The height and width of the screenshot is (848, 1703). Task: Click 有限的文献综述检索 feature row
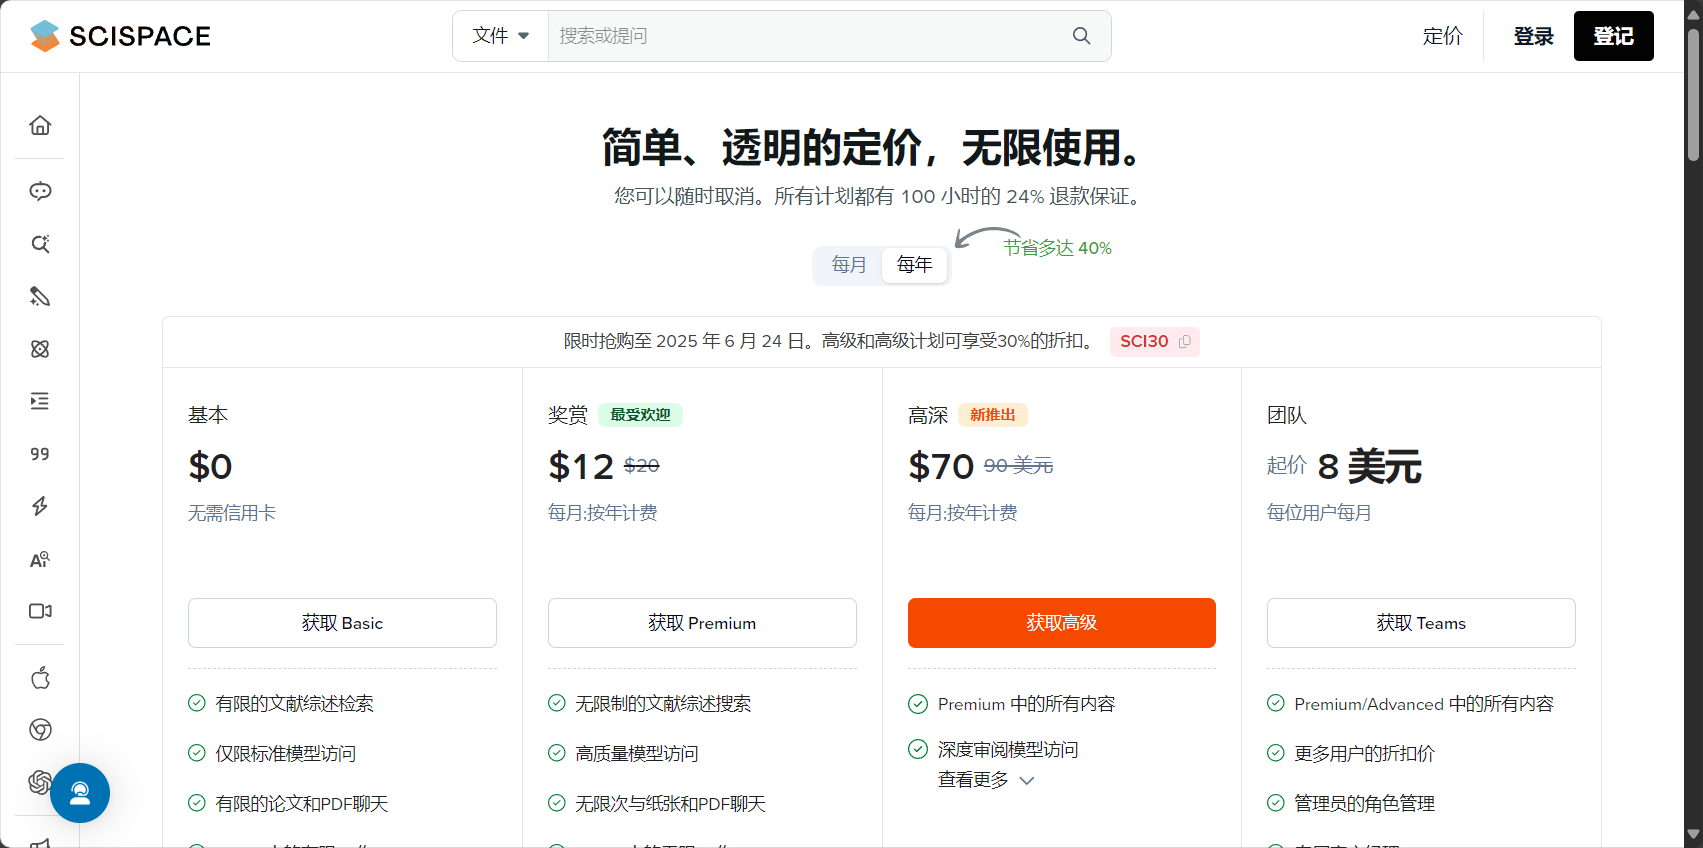click(x=281, y=704)
